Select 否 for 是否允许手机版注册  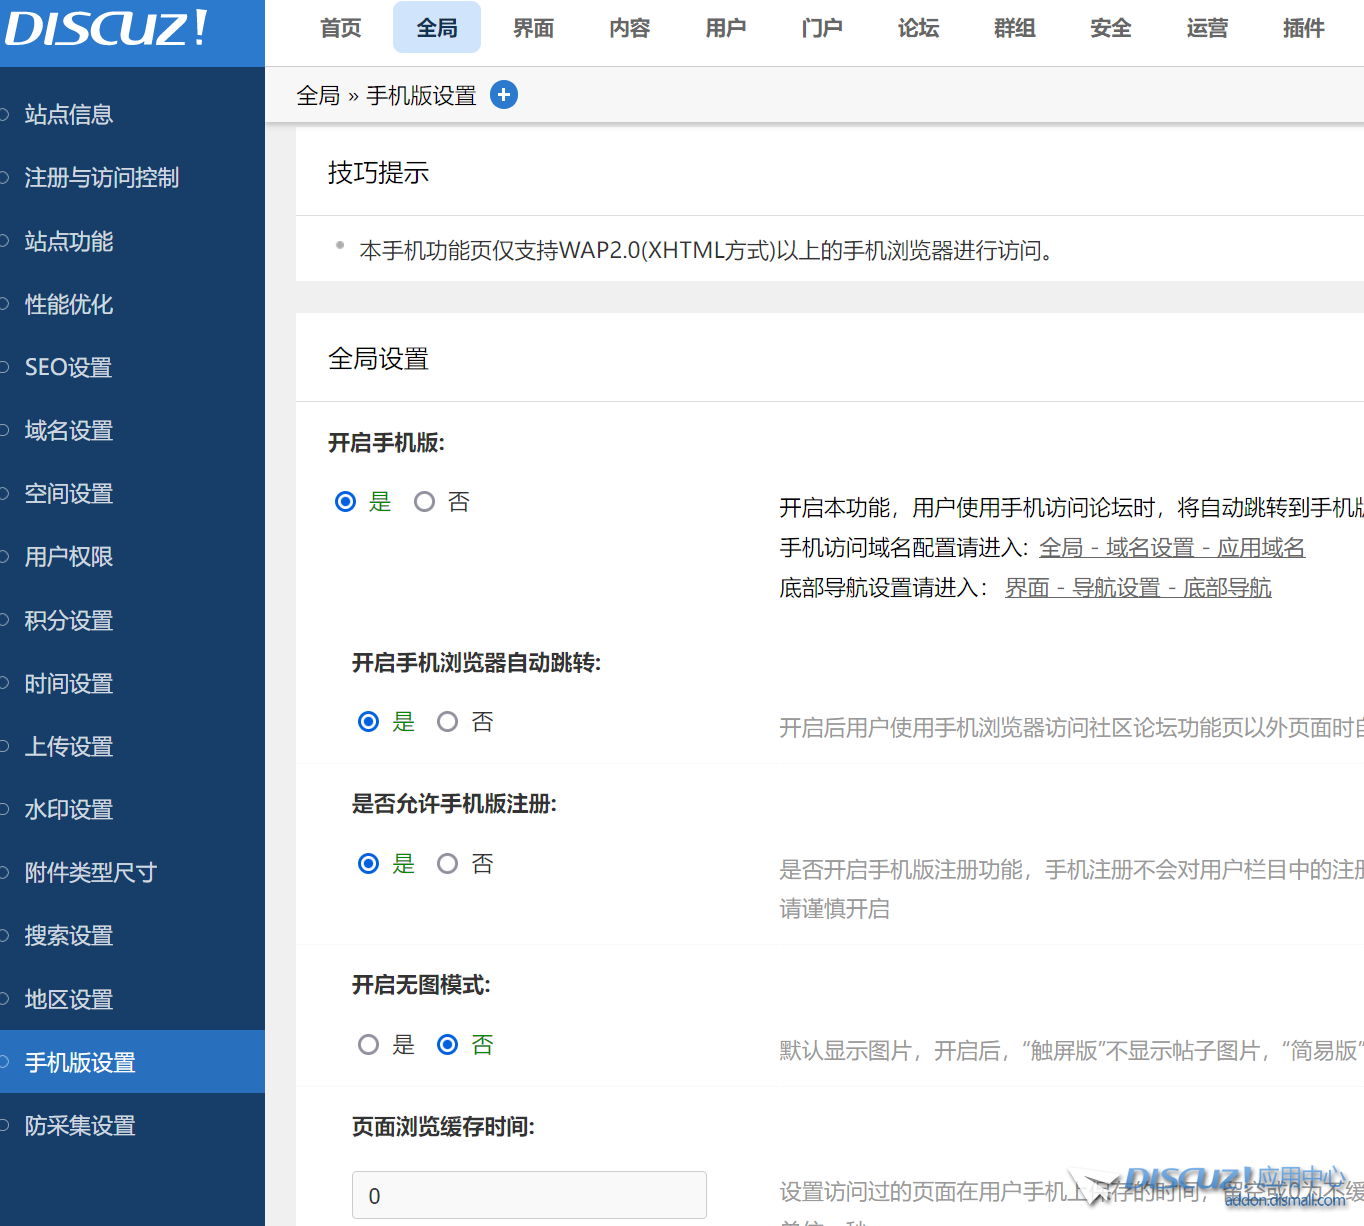448,864
